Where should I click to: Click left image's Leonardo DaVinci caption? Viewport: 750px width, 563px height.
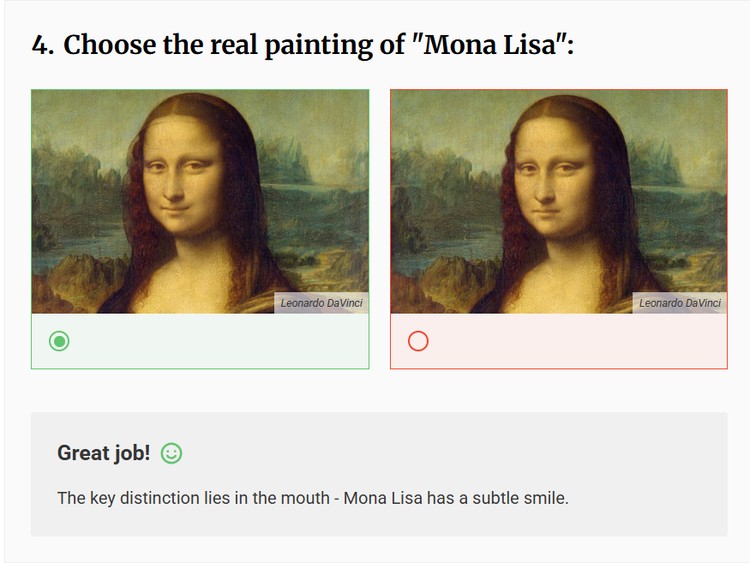tap(321, 303)
